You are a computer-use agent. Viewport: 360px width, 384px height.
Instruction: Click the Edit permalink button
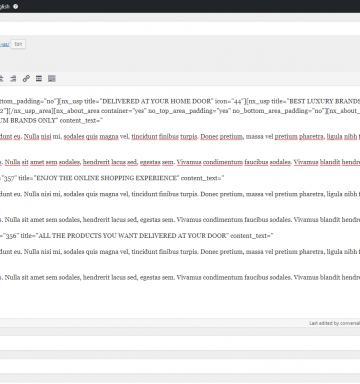tap(18, 44)
